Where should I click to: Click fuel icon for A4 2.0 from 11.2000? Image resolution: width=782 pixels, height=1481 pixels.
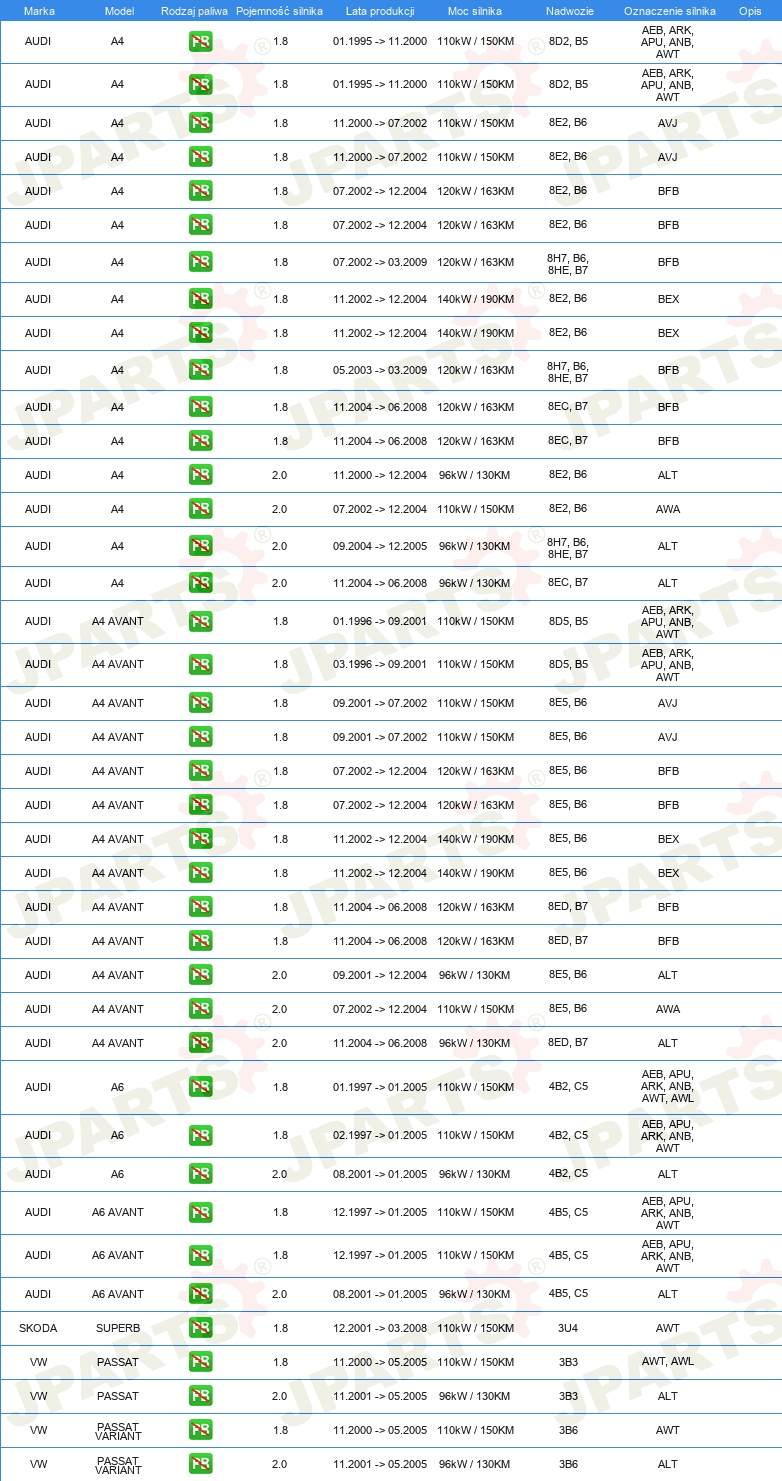(201, 475)
